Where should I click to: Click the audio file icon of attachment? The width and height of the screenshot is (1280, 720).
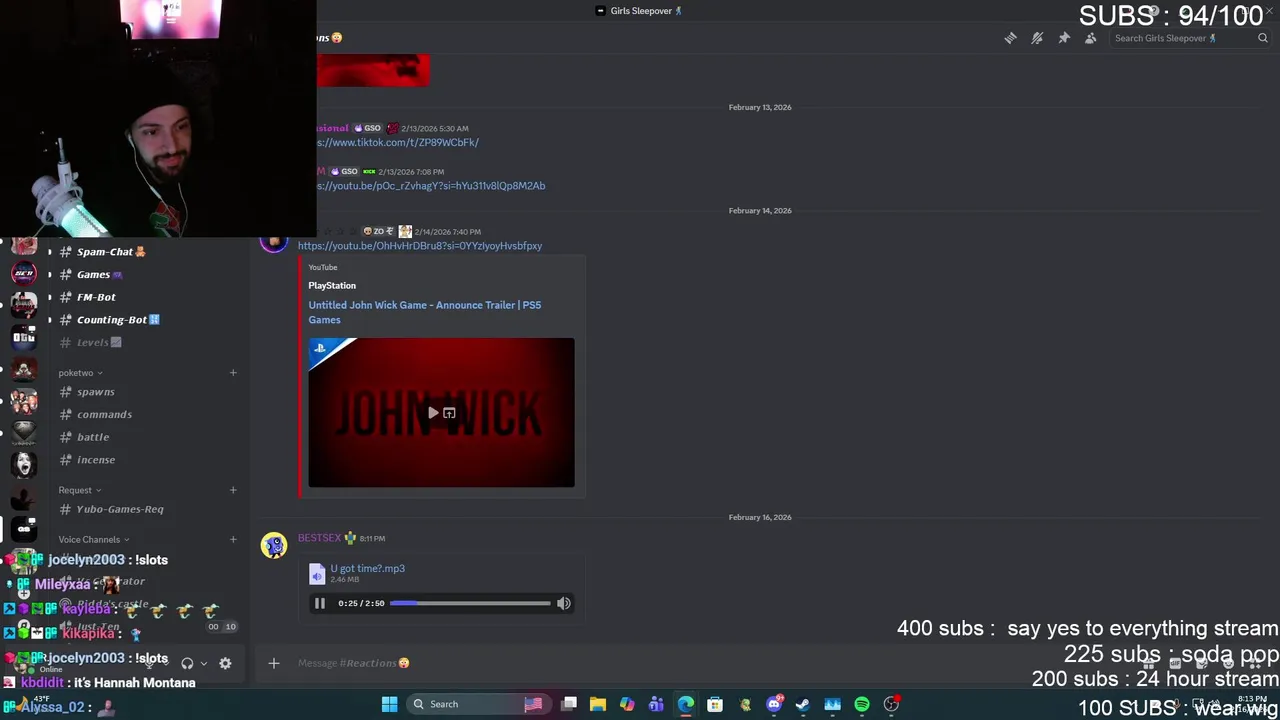pos(317,573)
